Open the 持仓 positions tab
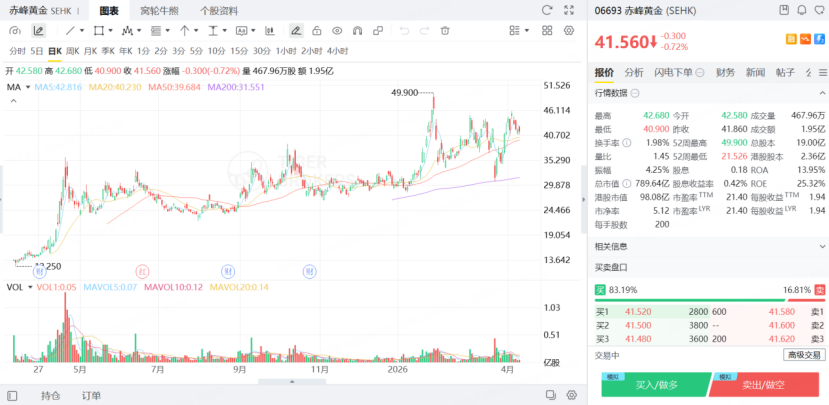The height and width of the screenshot is (405, 829). point(51,395)
